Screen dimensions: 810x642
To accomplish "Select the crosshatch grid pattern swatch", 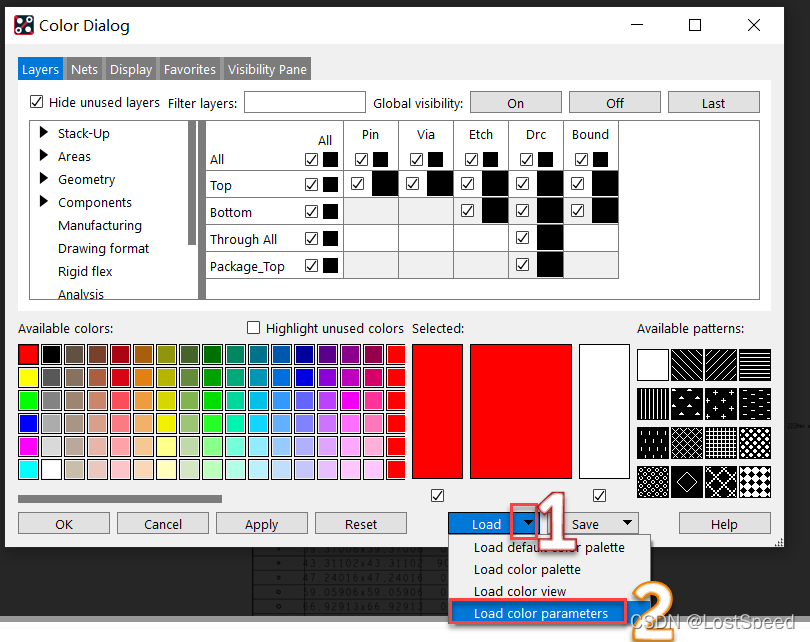I will click(x=721, y=443).
